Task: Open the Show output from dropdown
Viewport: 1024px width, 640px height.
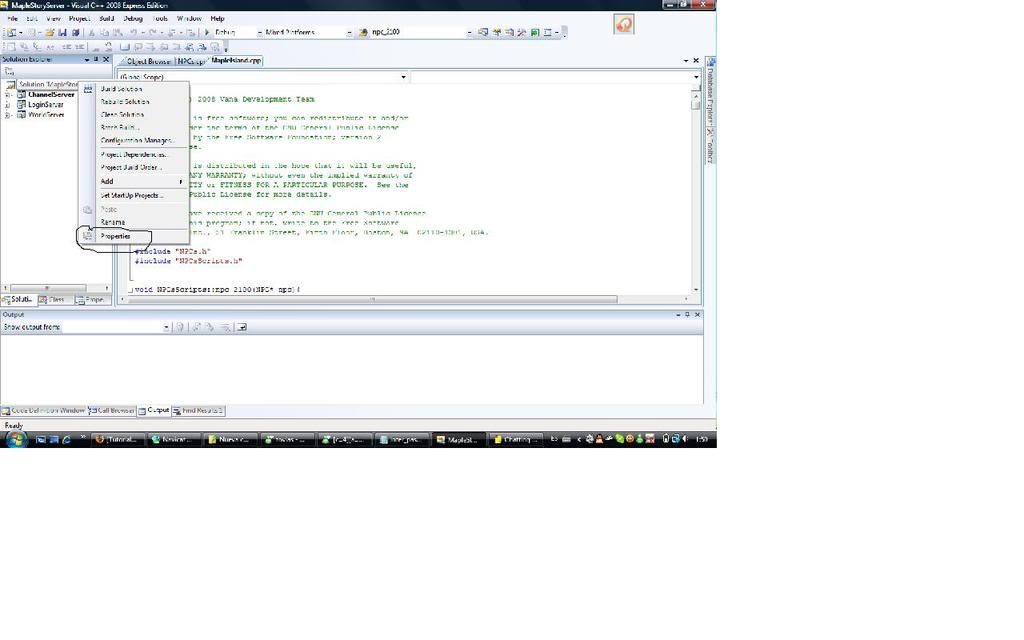Action: (x=165, y=326)
